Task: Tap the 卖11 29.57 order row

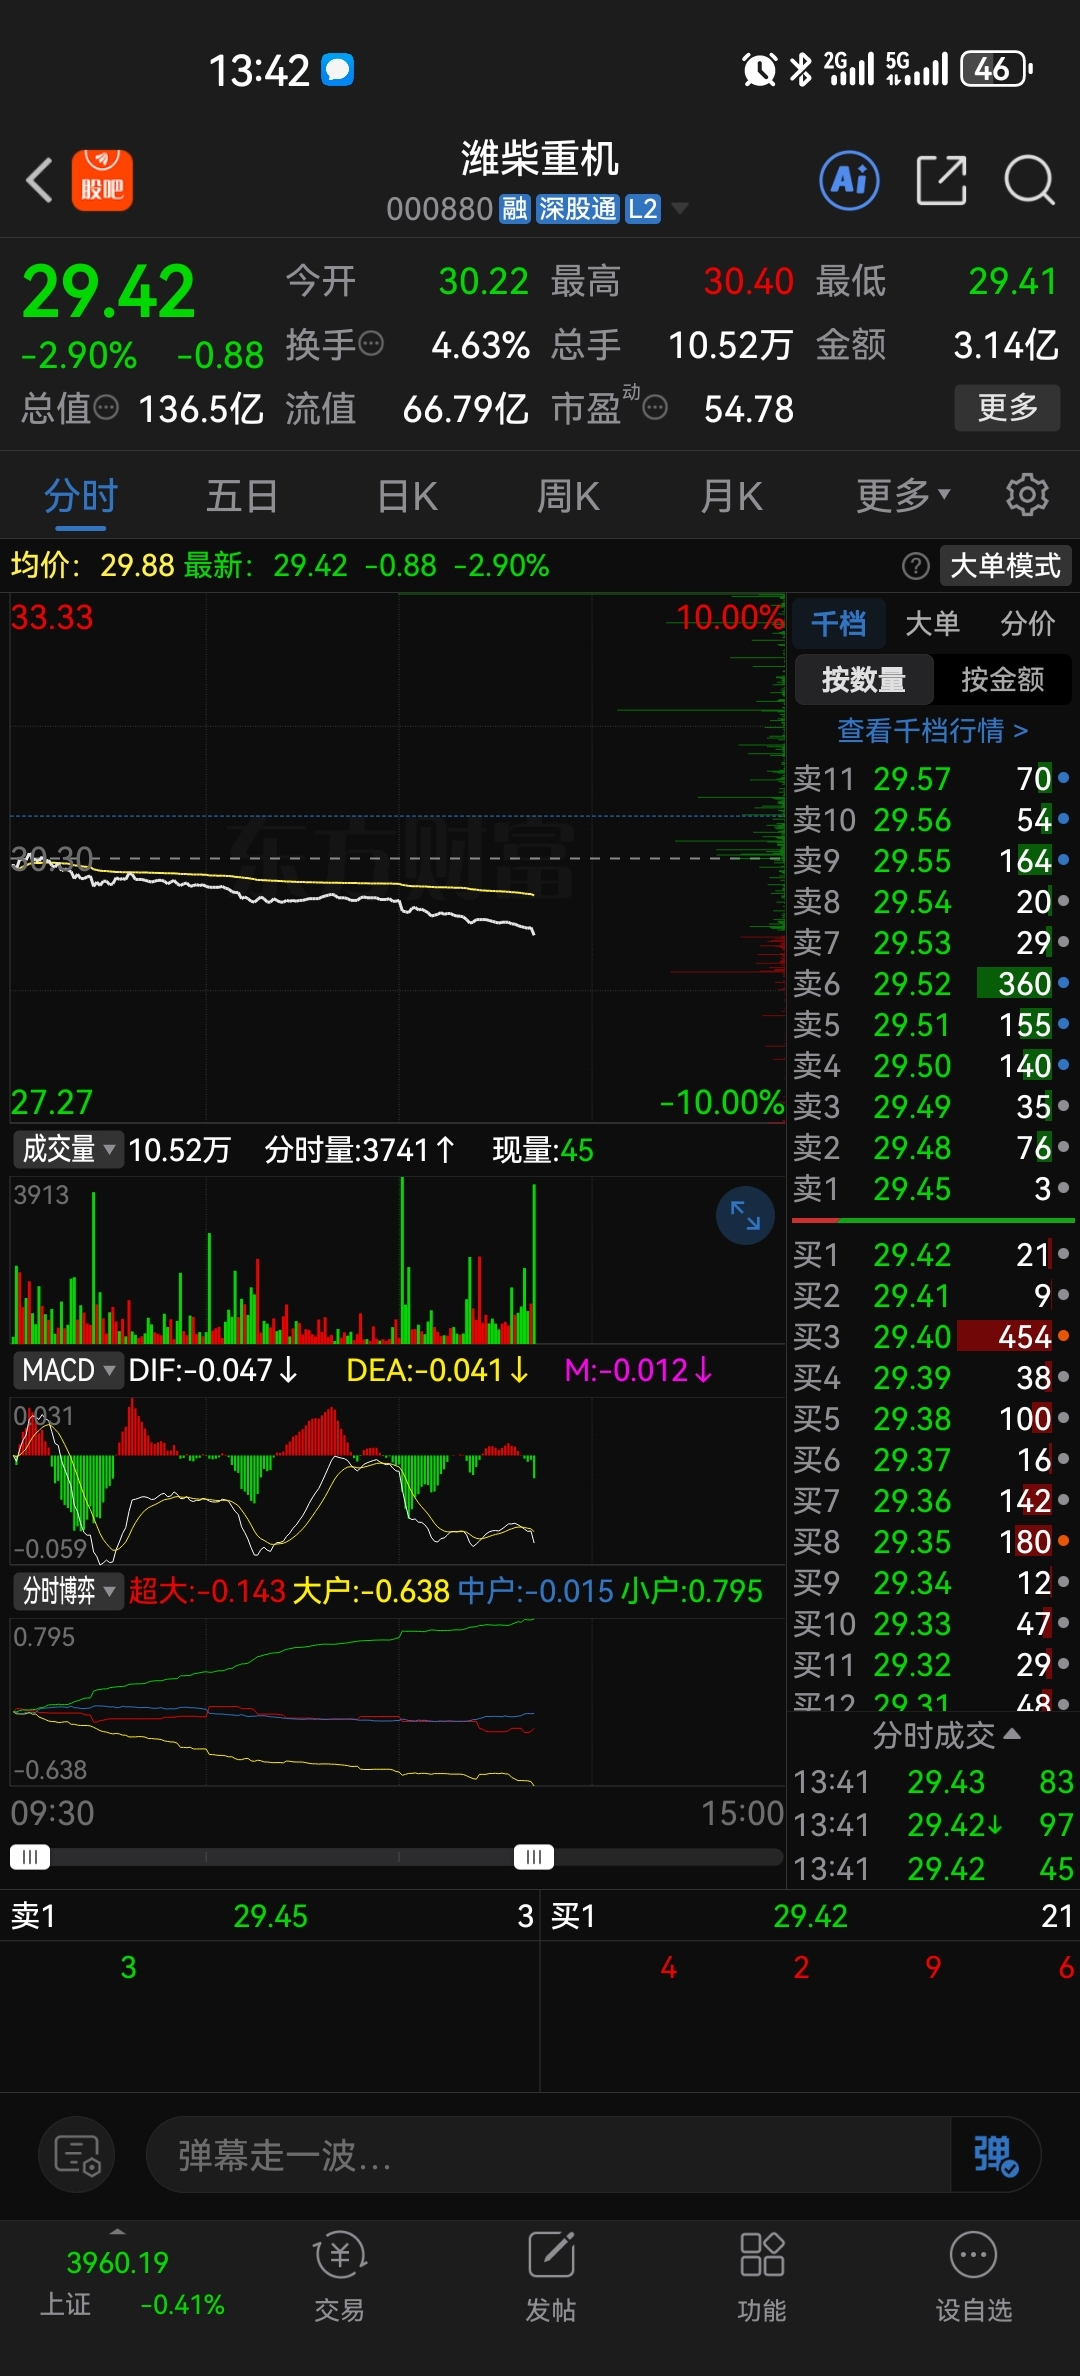Action: 932,778
